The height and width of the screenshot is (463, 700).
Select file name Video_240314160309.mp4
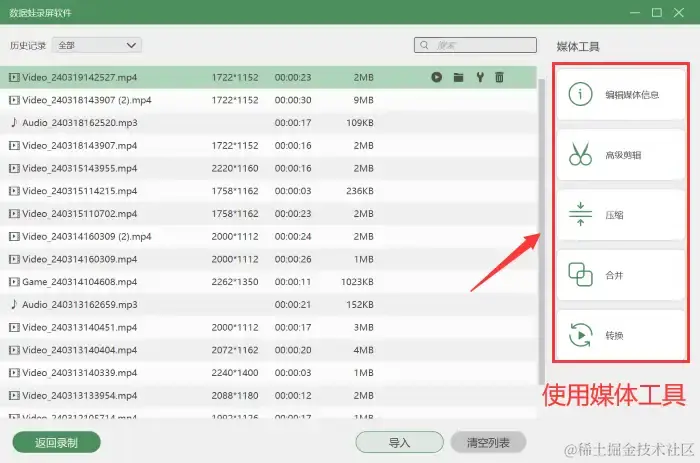click(x=79, y=259)
